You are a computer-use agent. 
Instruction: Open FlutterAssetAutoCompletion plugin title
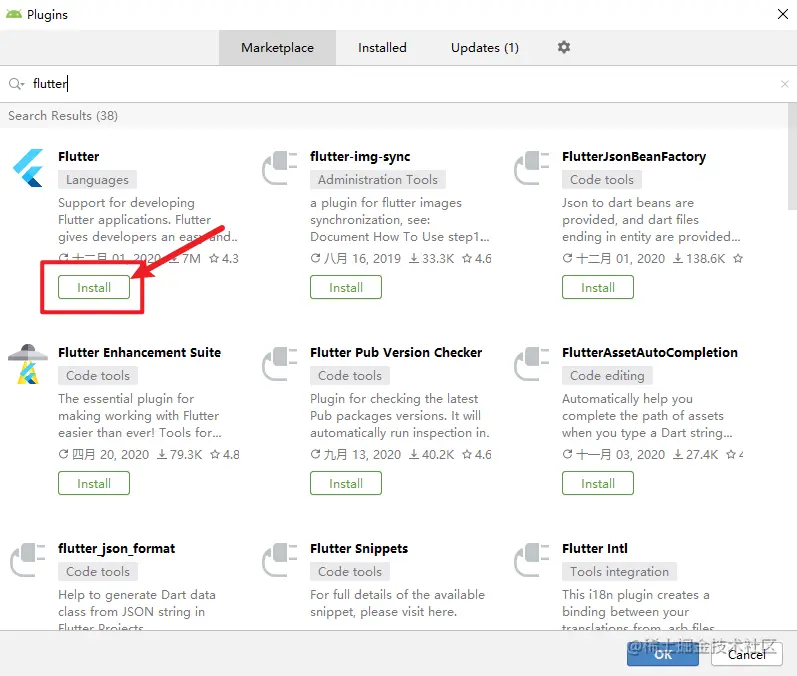point(650,353)
